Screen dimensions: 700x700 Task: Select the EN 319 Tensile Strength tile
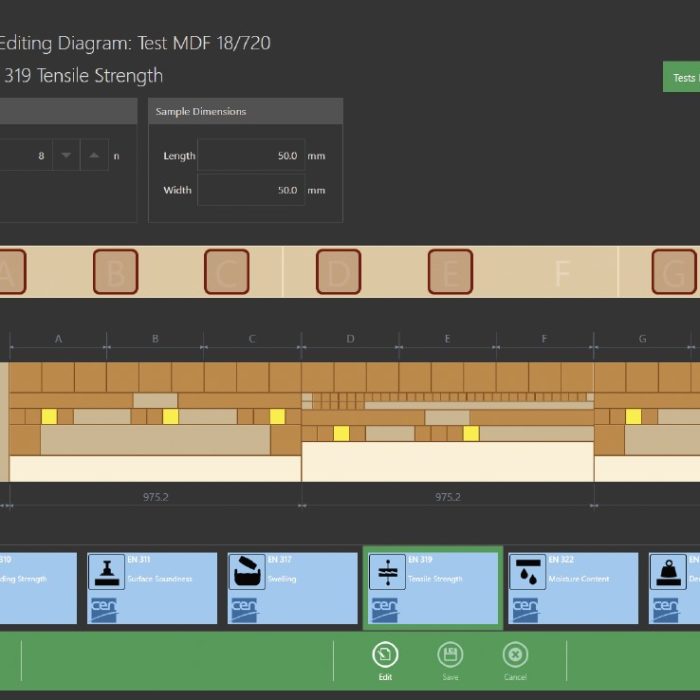tap(432, 588)
